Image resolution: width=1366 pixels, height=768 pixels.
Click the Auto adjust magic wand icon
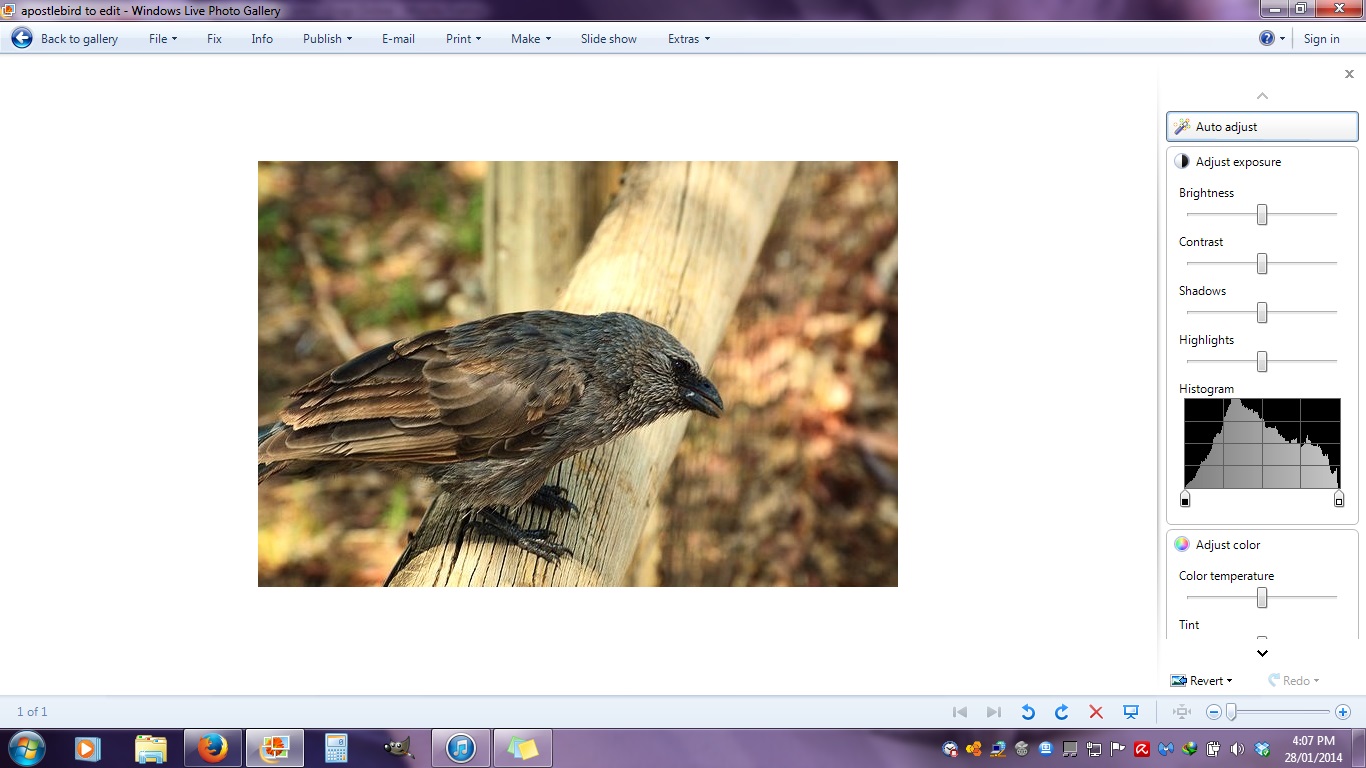pos(1182,127)
